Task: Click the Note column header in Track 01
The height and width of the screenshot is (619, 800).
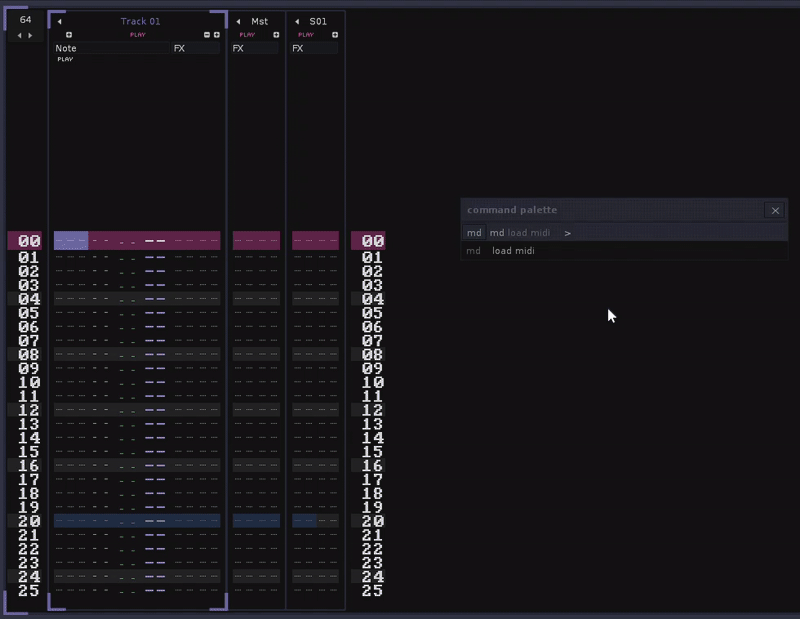Action: pos(112,48)
